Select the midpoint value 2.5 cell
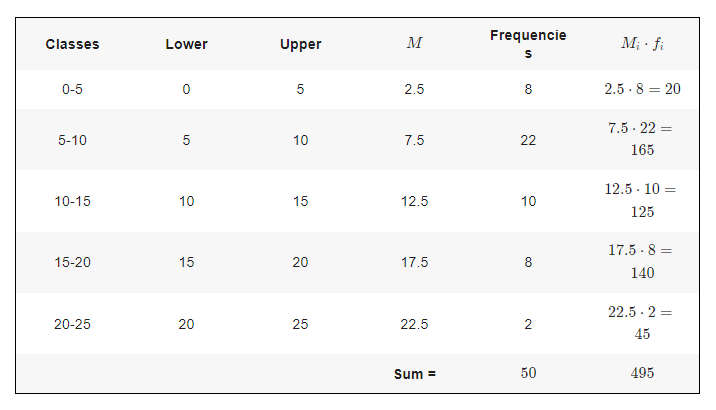 (x=414, y=89)
